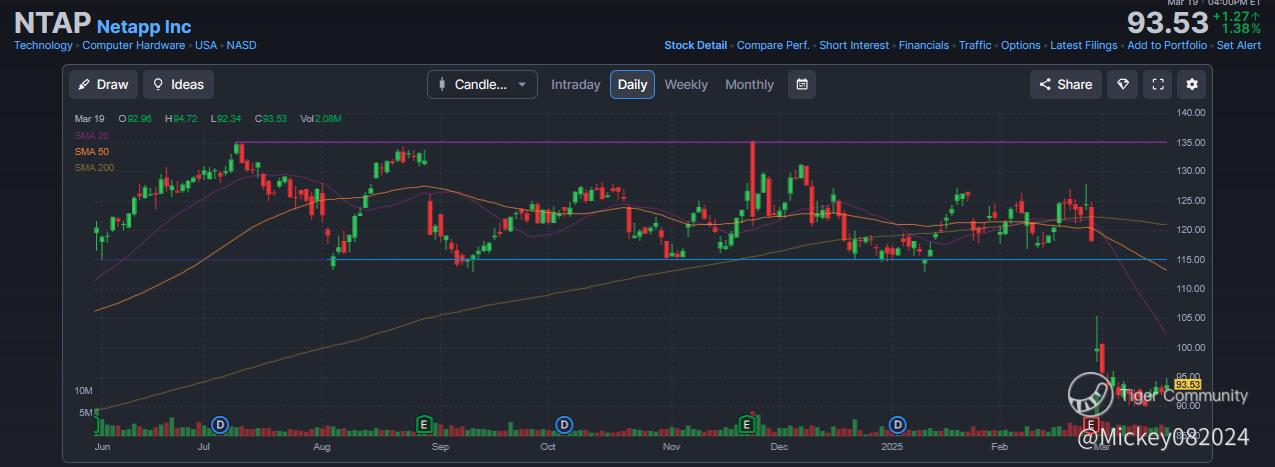Open the Financials link
The width and height of the screenshot is (1275, 467).
tap(924, 45)
